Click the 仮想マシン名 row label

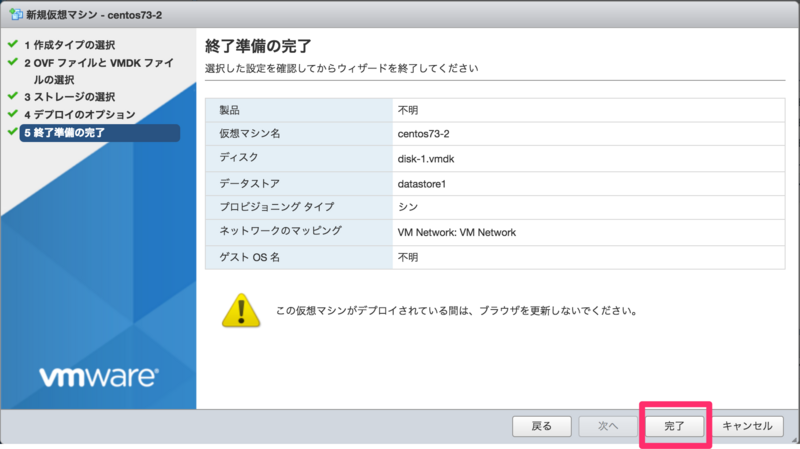click(x=250, y=134)
